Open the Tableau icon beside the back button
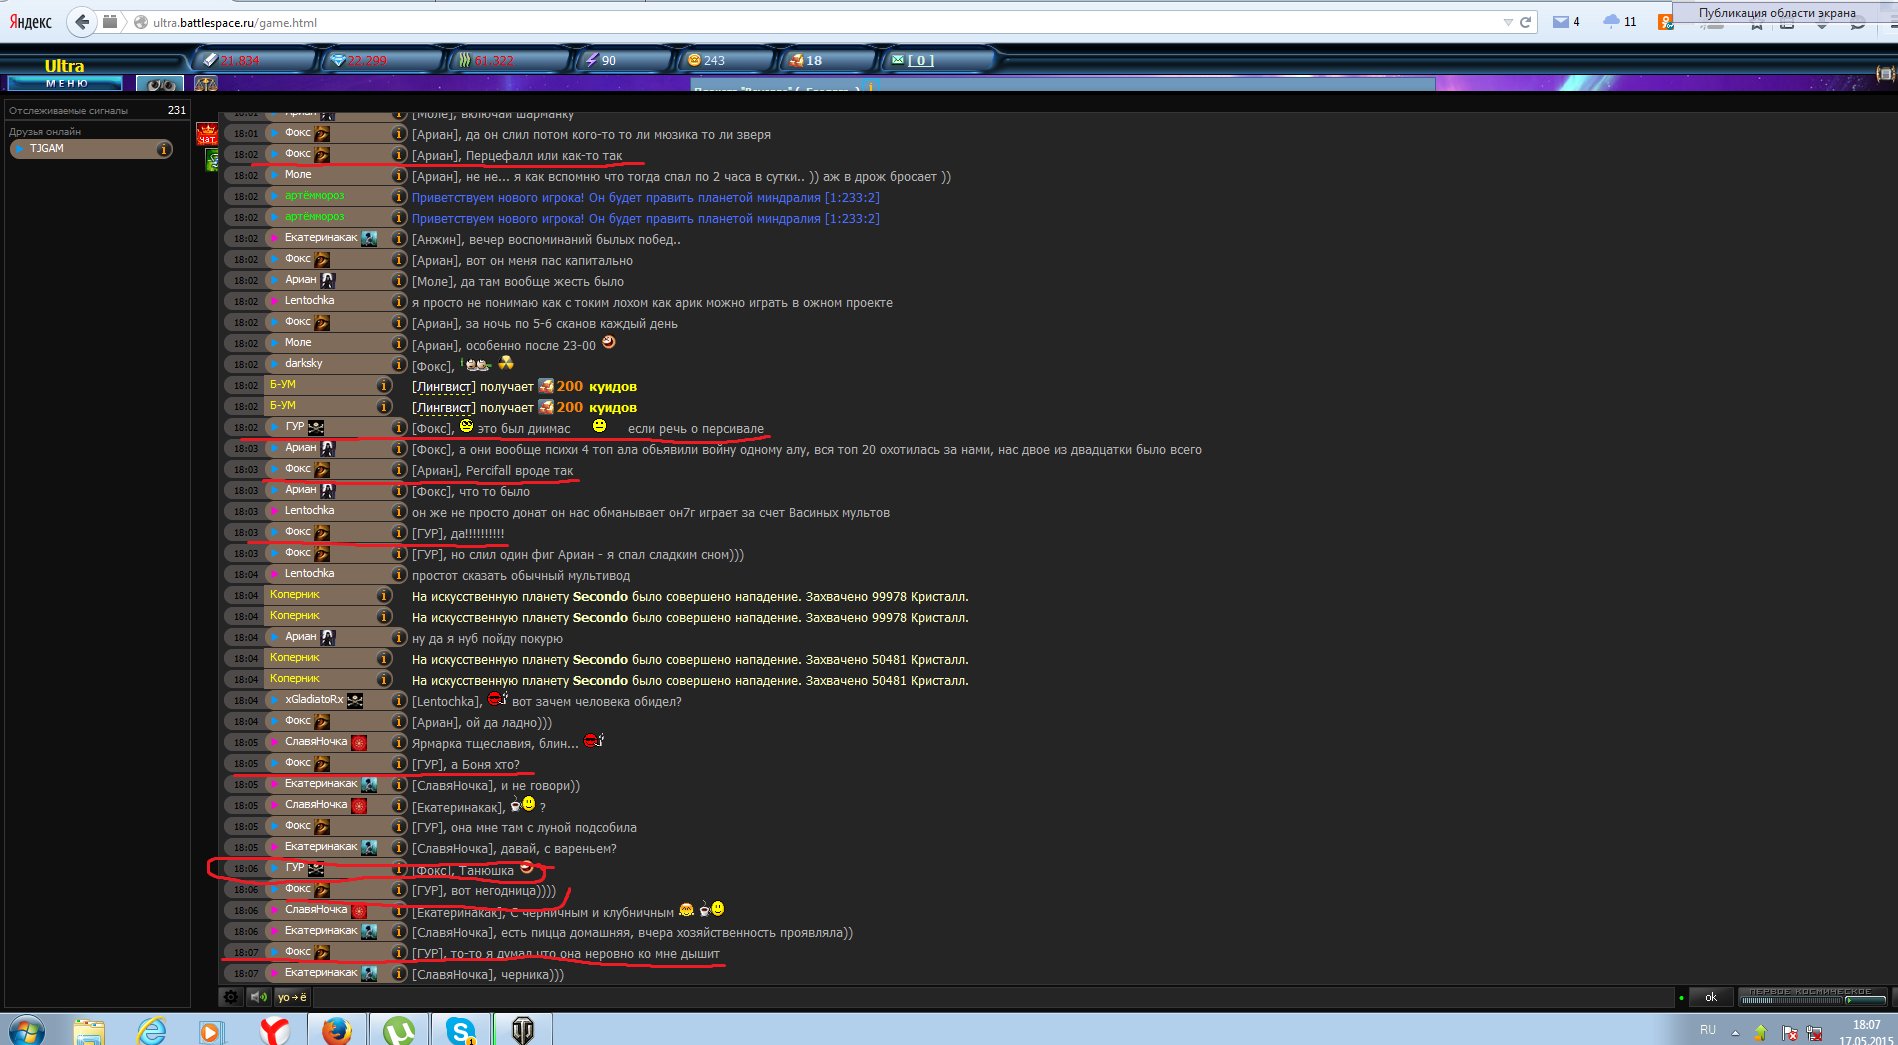The height and width of the screenshot is (1045, 1898). click(110, 21)
